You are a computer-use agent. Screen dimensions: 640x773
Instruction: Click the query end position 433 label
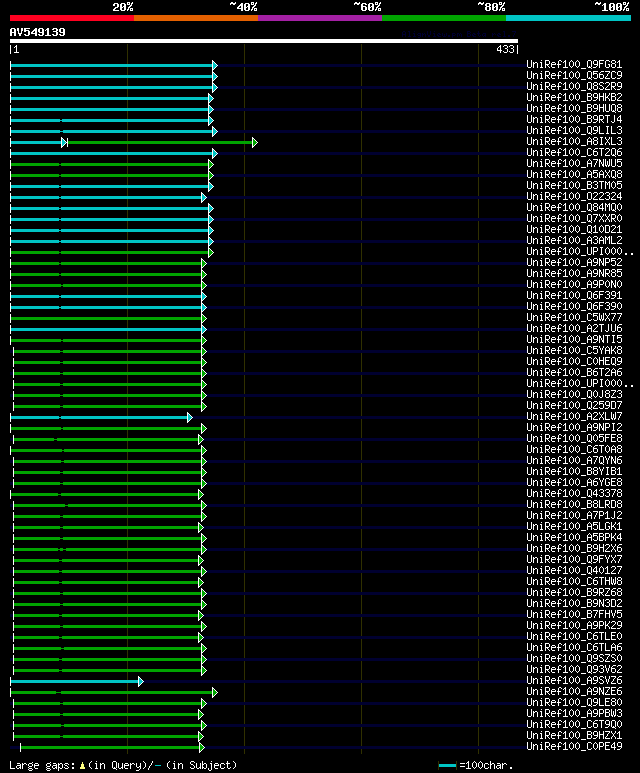(505, 49)
